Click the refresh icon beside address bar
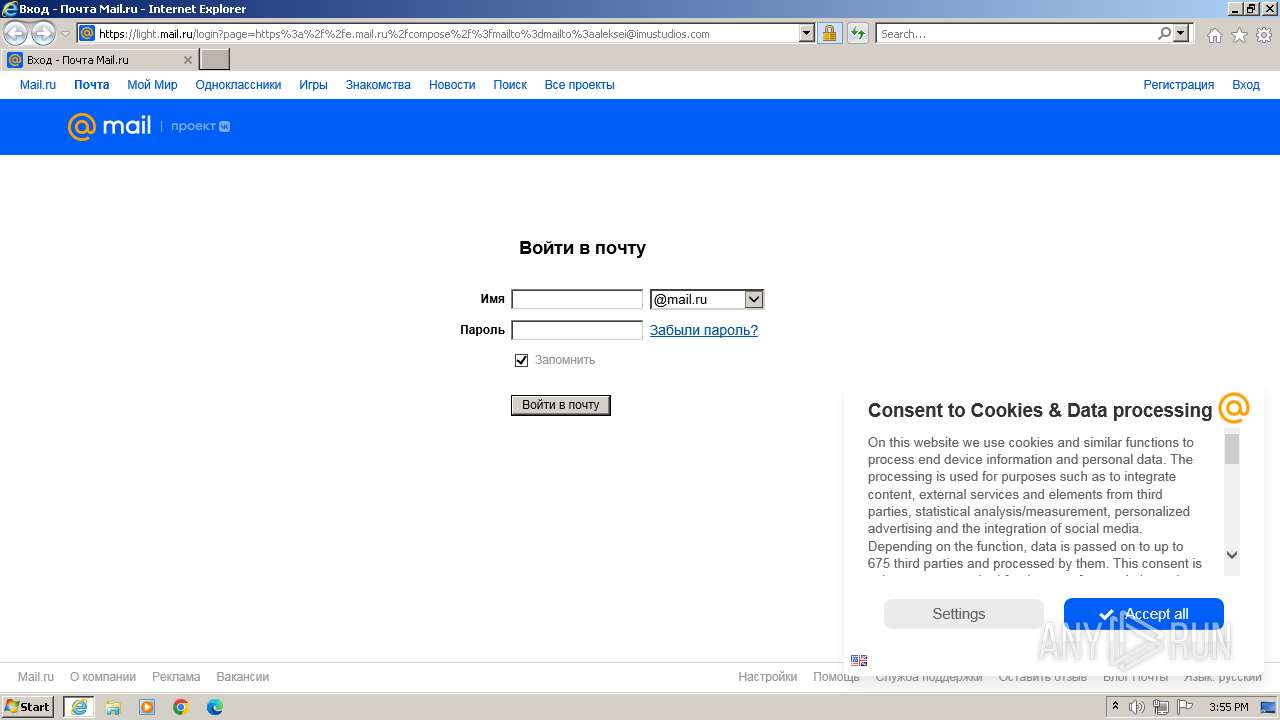The width and height of the screenshot is (1280, 720). [x=857, y=33]
